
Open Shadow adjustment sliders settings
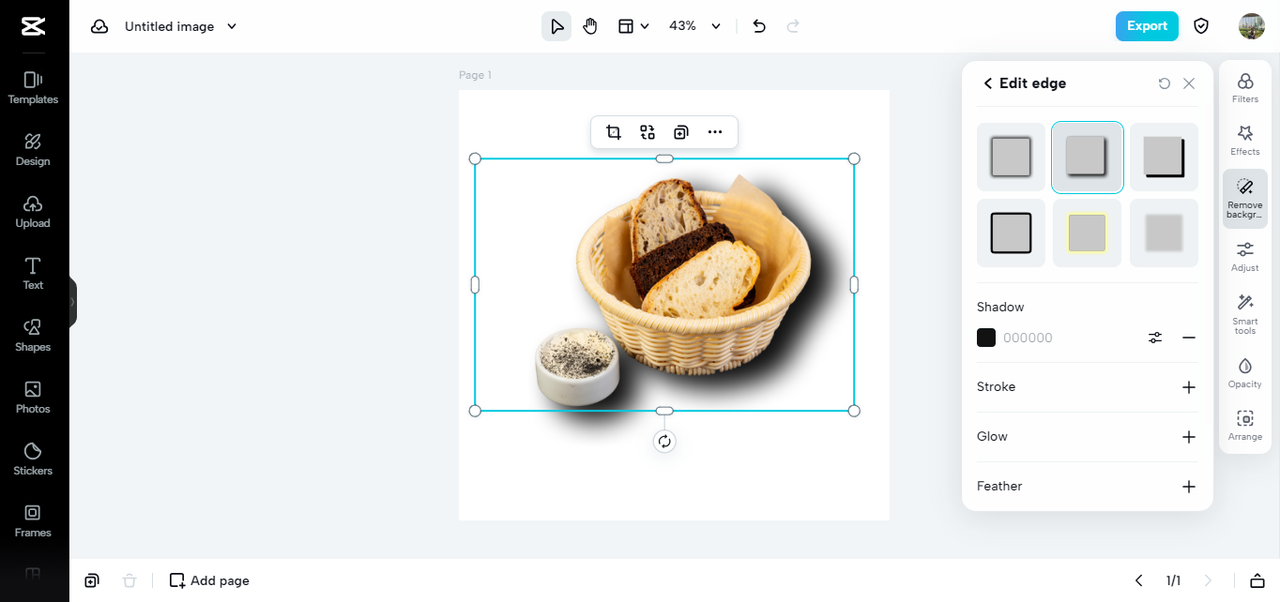click(1155, 338)
